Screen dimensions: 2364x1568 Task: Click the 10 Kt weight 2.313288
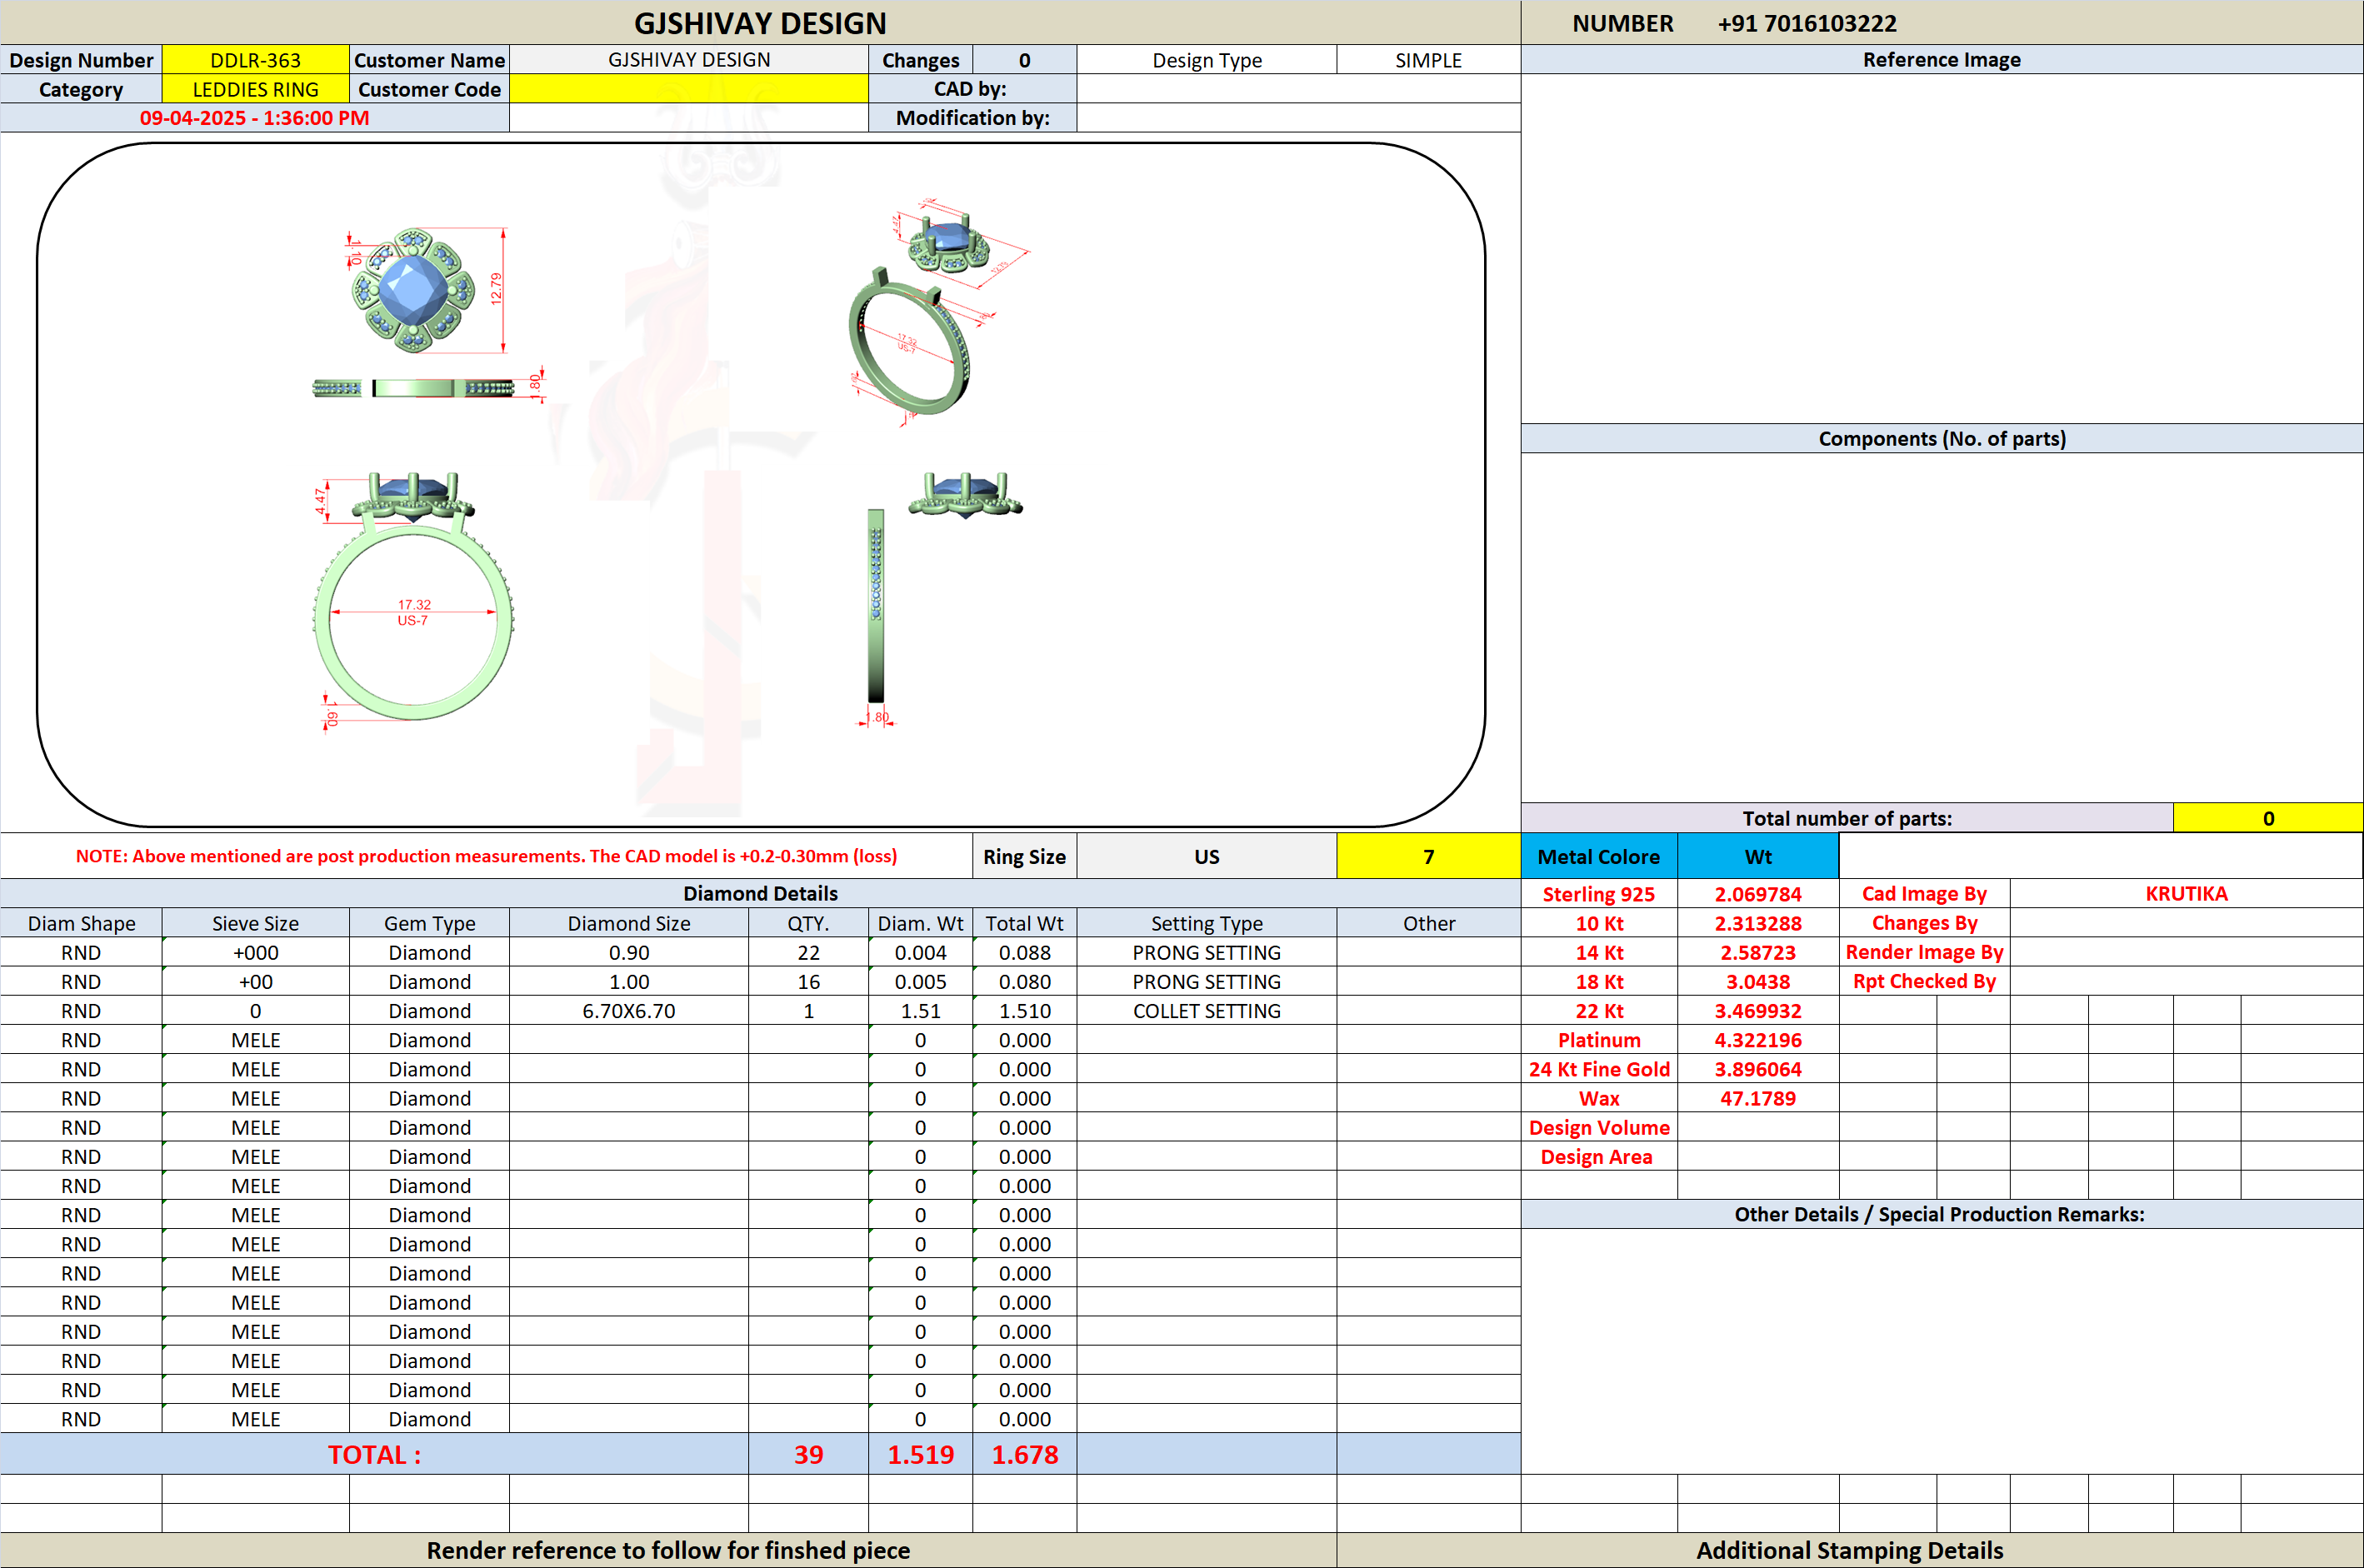(1758, 923)
